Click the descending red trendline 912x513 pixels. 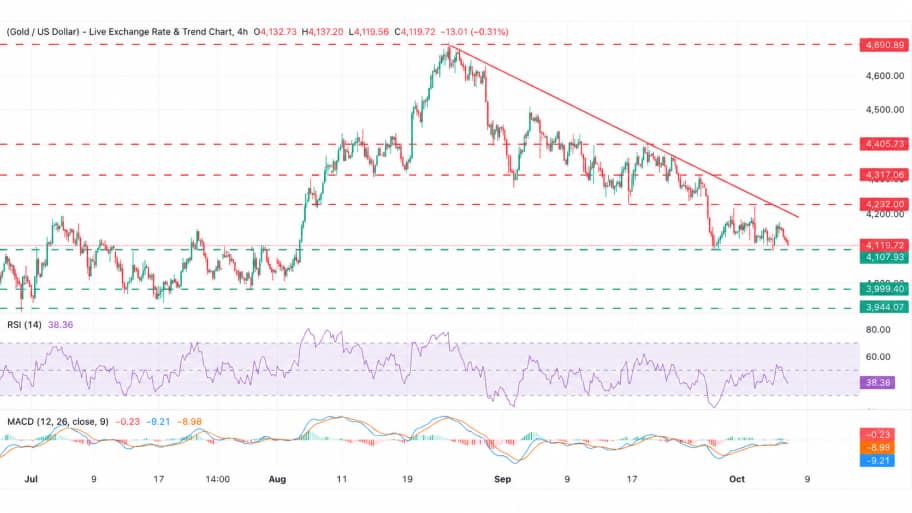[x=624, y=132]
